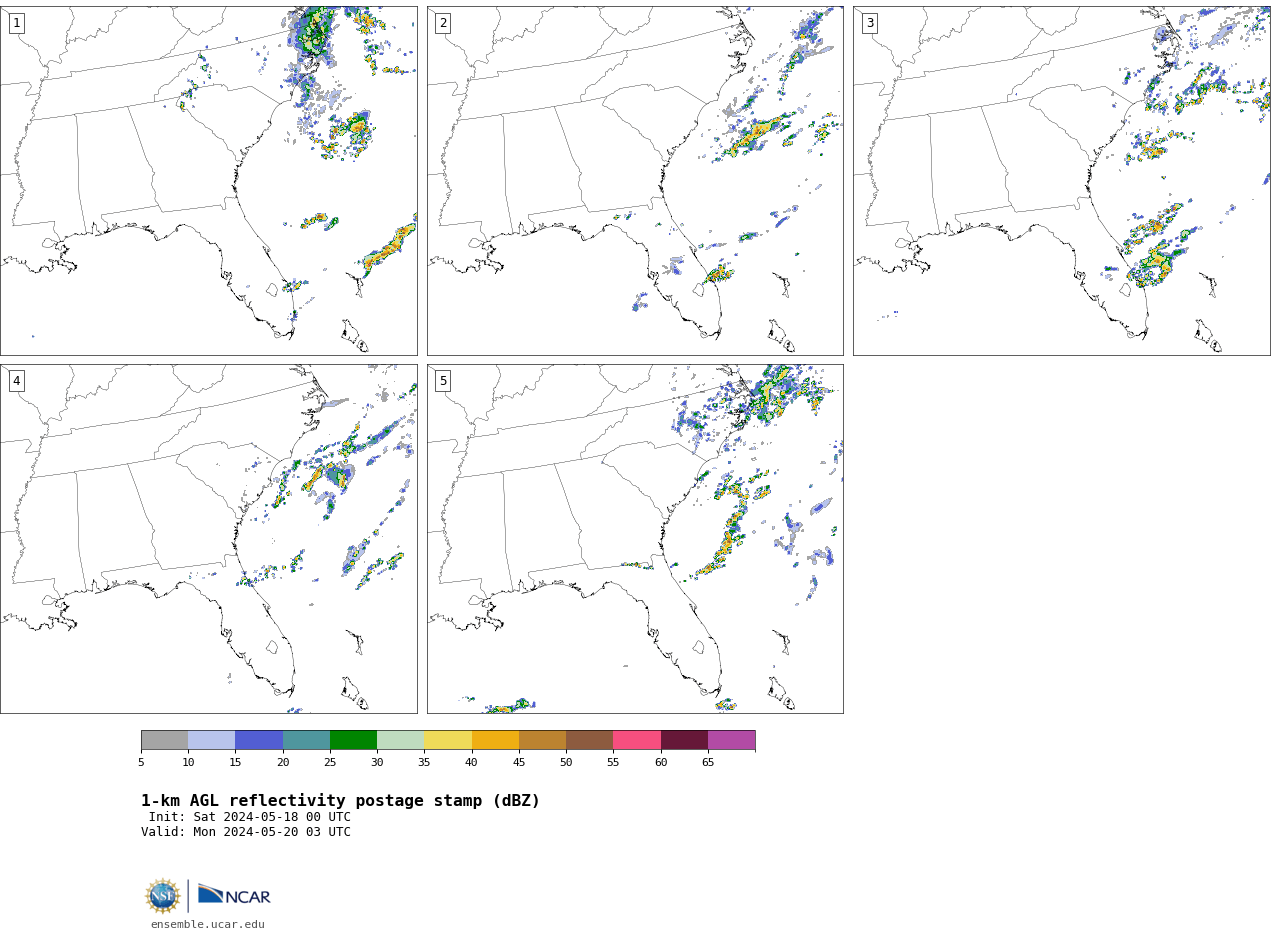This screenshot has height=936, width=1280.
Task: Select the blue 15-20 dBZ swatch
Action: click(259, 740)
